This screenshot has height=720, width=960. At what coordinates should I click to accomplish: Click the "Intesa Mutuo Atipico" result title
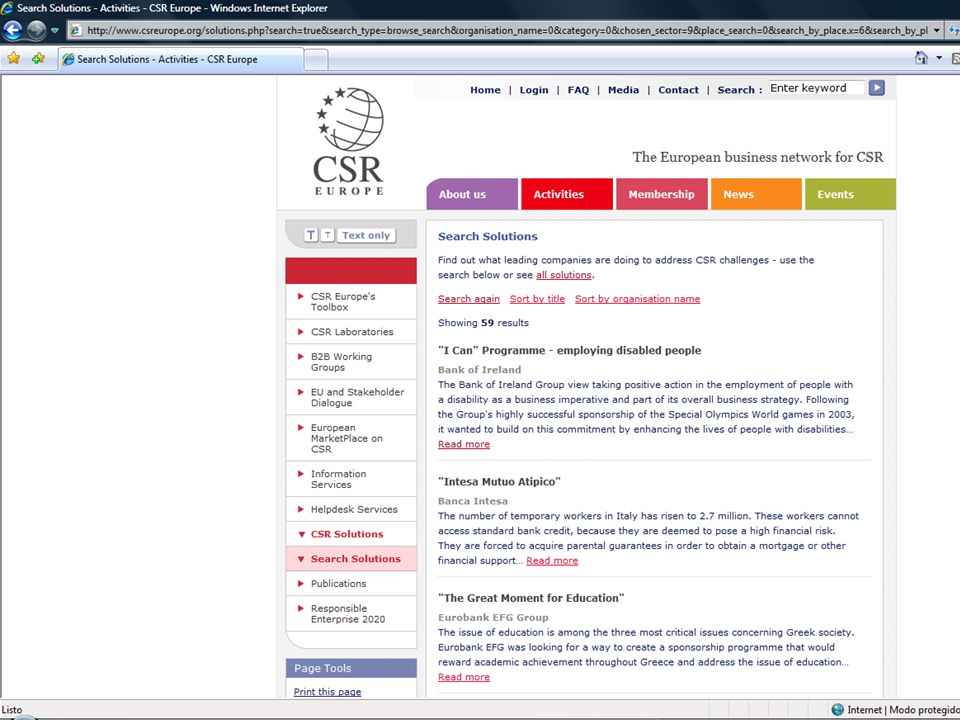499,482
